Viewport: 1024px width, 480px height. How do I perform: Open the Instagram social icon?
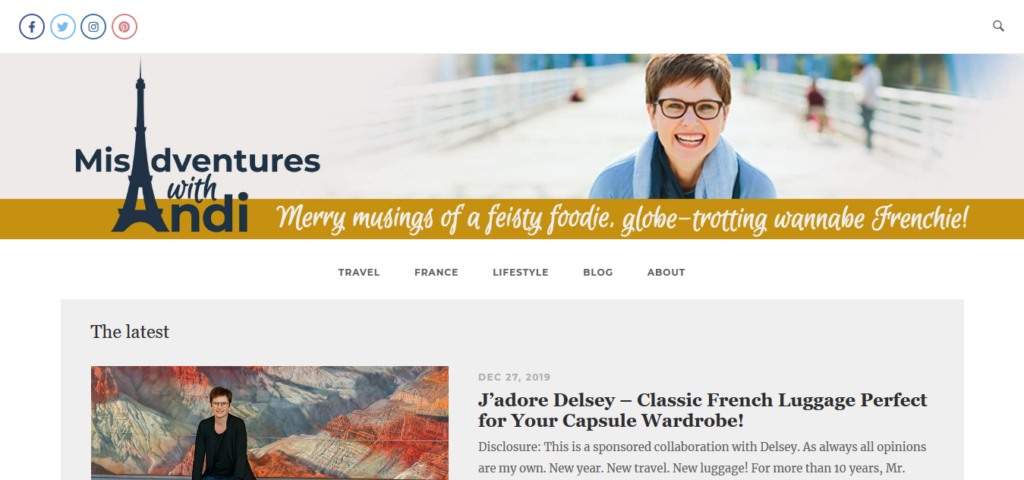(x=93, y=27)
